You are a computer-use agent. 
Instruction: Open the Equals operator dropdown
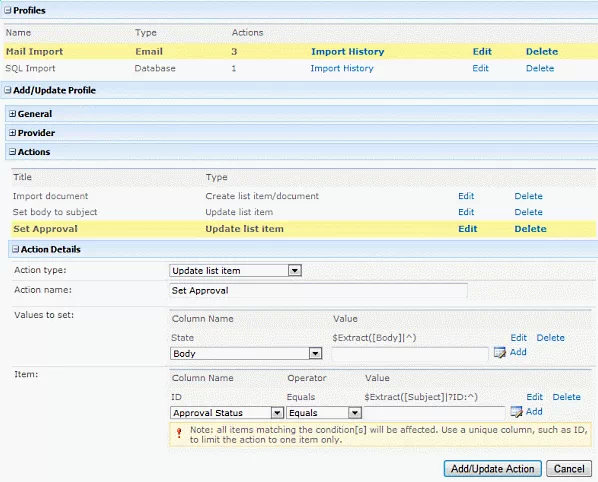click(355, 413)
